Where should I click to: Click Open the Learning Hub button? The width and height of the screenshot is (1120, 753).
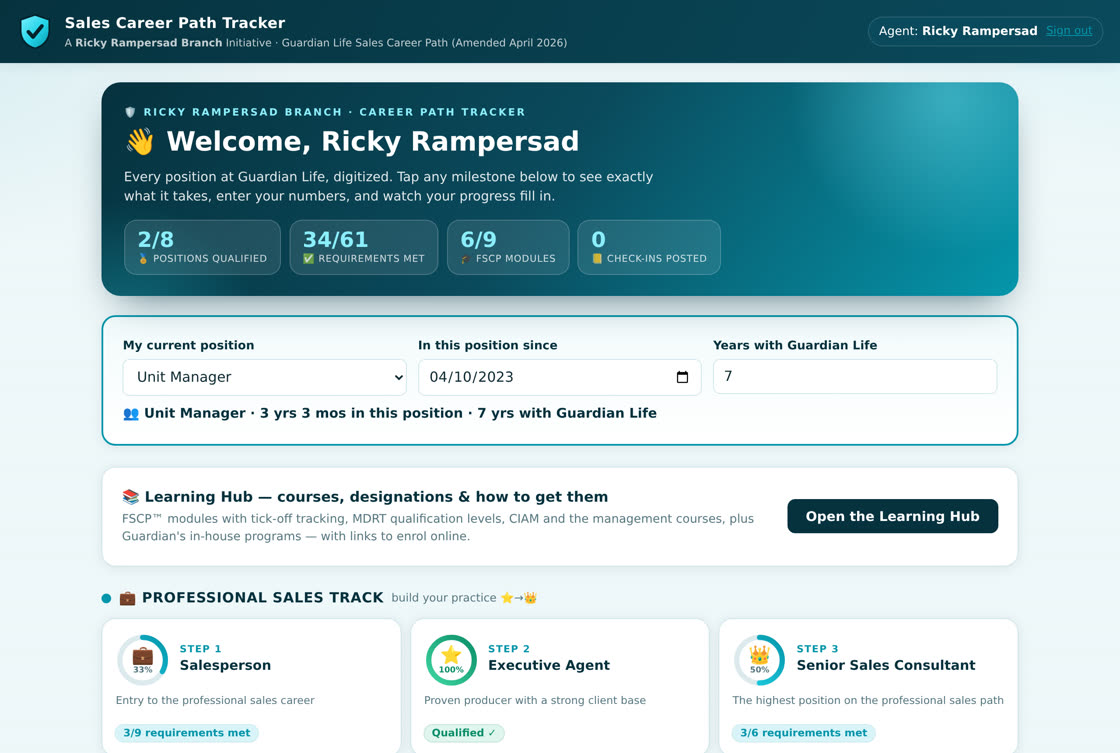tap(892, 517)
